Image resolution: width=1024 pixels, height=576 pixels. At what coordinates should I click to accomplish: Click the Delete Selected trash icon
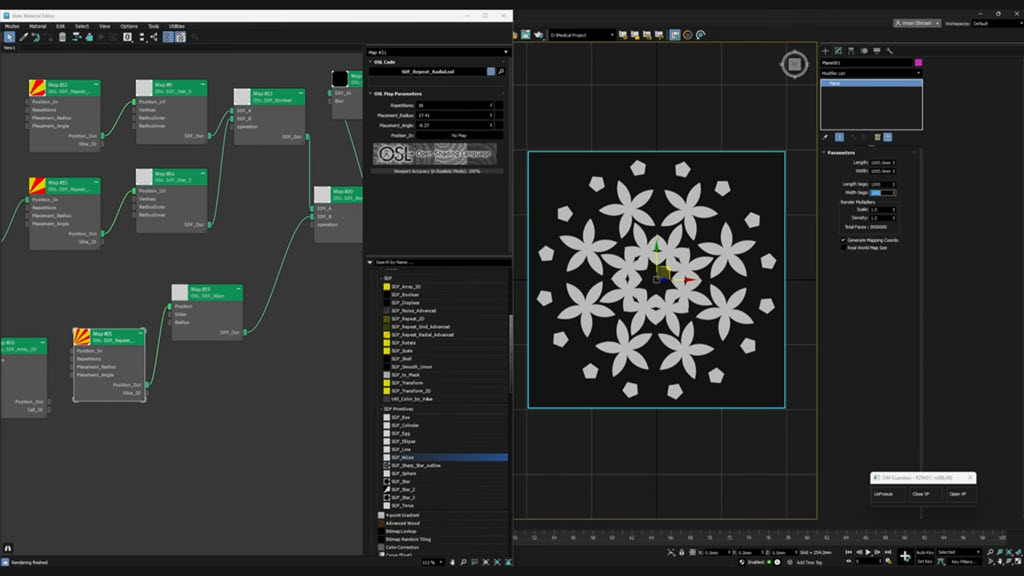[62, 37]
